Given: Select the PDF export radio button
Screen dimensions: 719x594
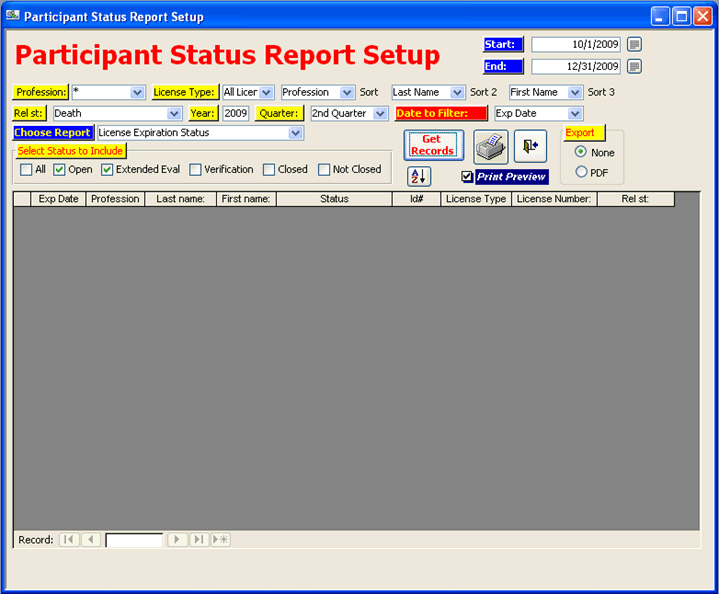Looking at the screenshot, I should click(581, 172).
